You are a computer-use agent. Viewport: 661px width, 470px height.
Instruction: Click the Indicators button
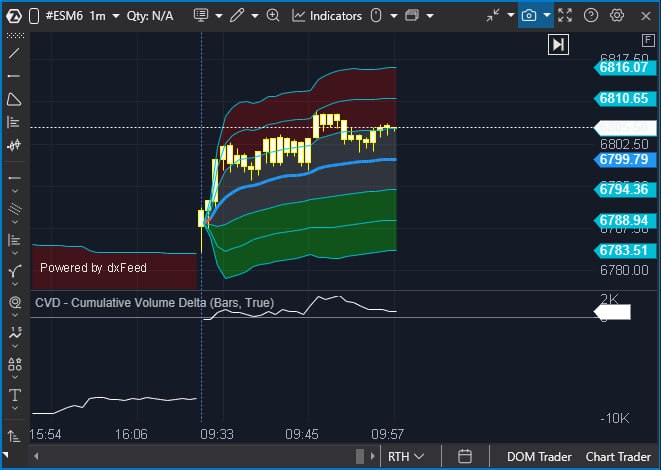[327, 16]
